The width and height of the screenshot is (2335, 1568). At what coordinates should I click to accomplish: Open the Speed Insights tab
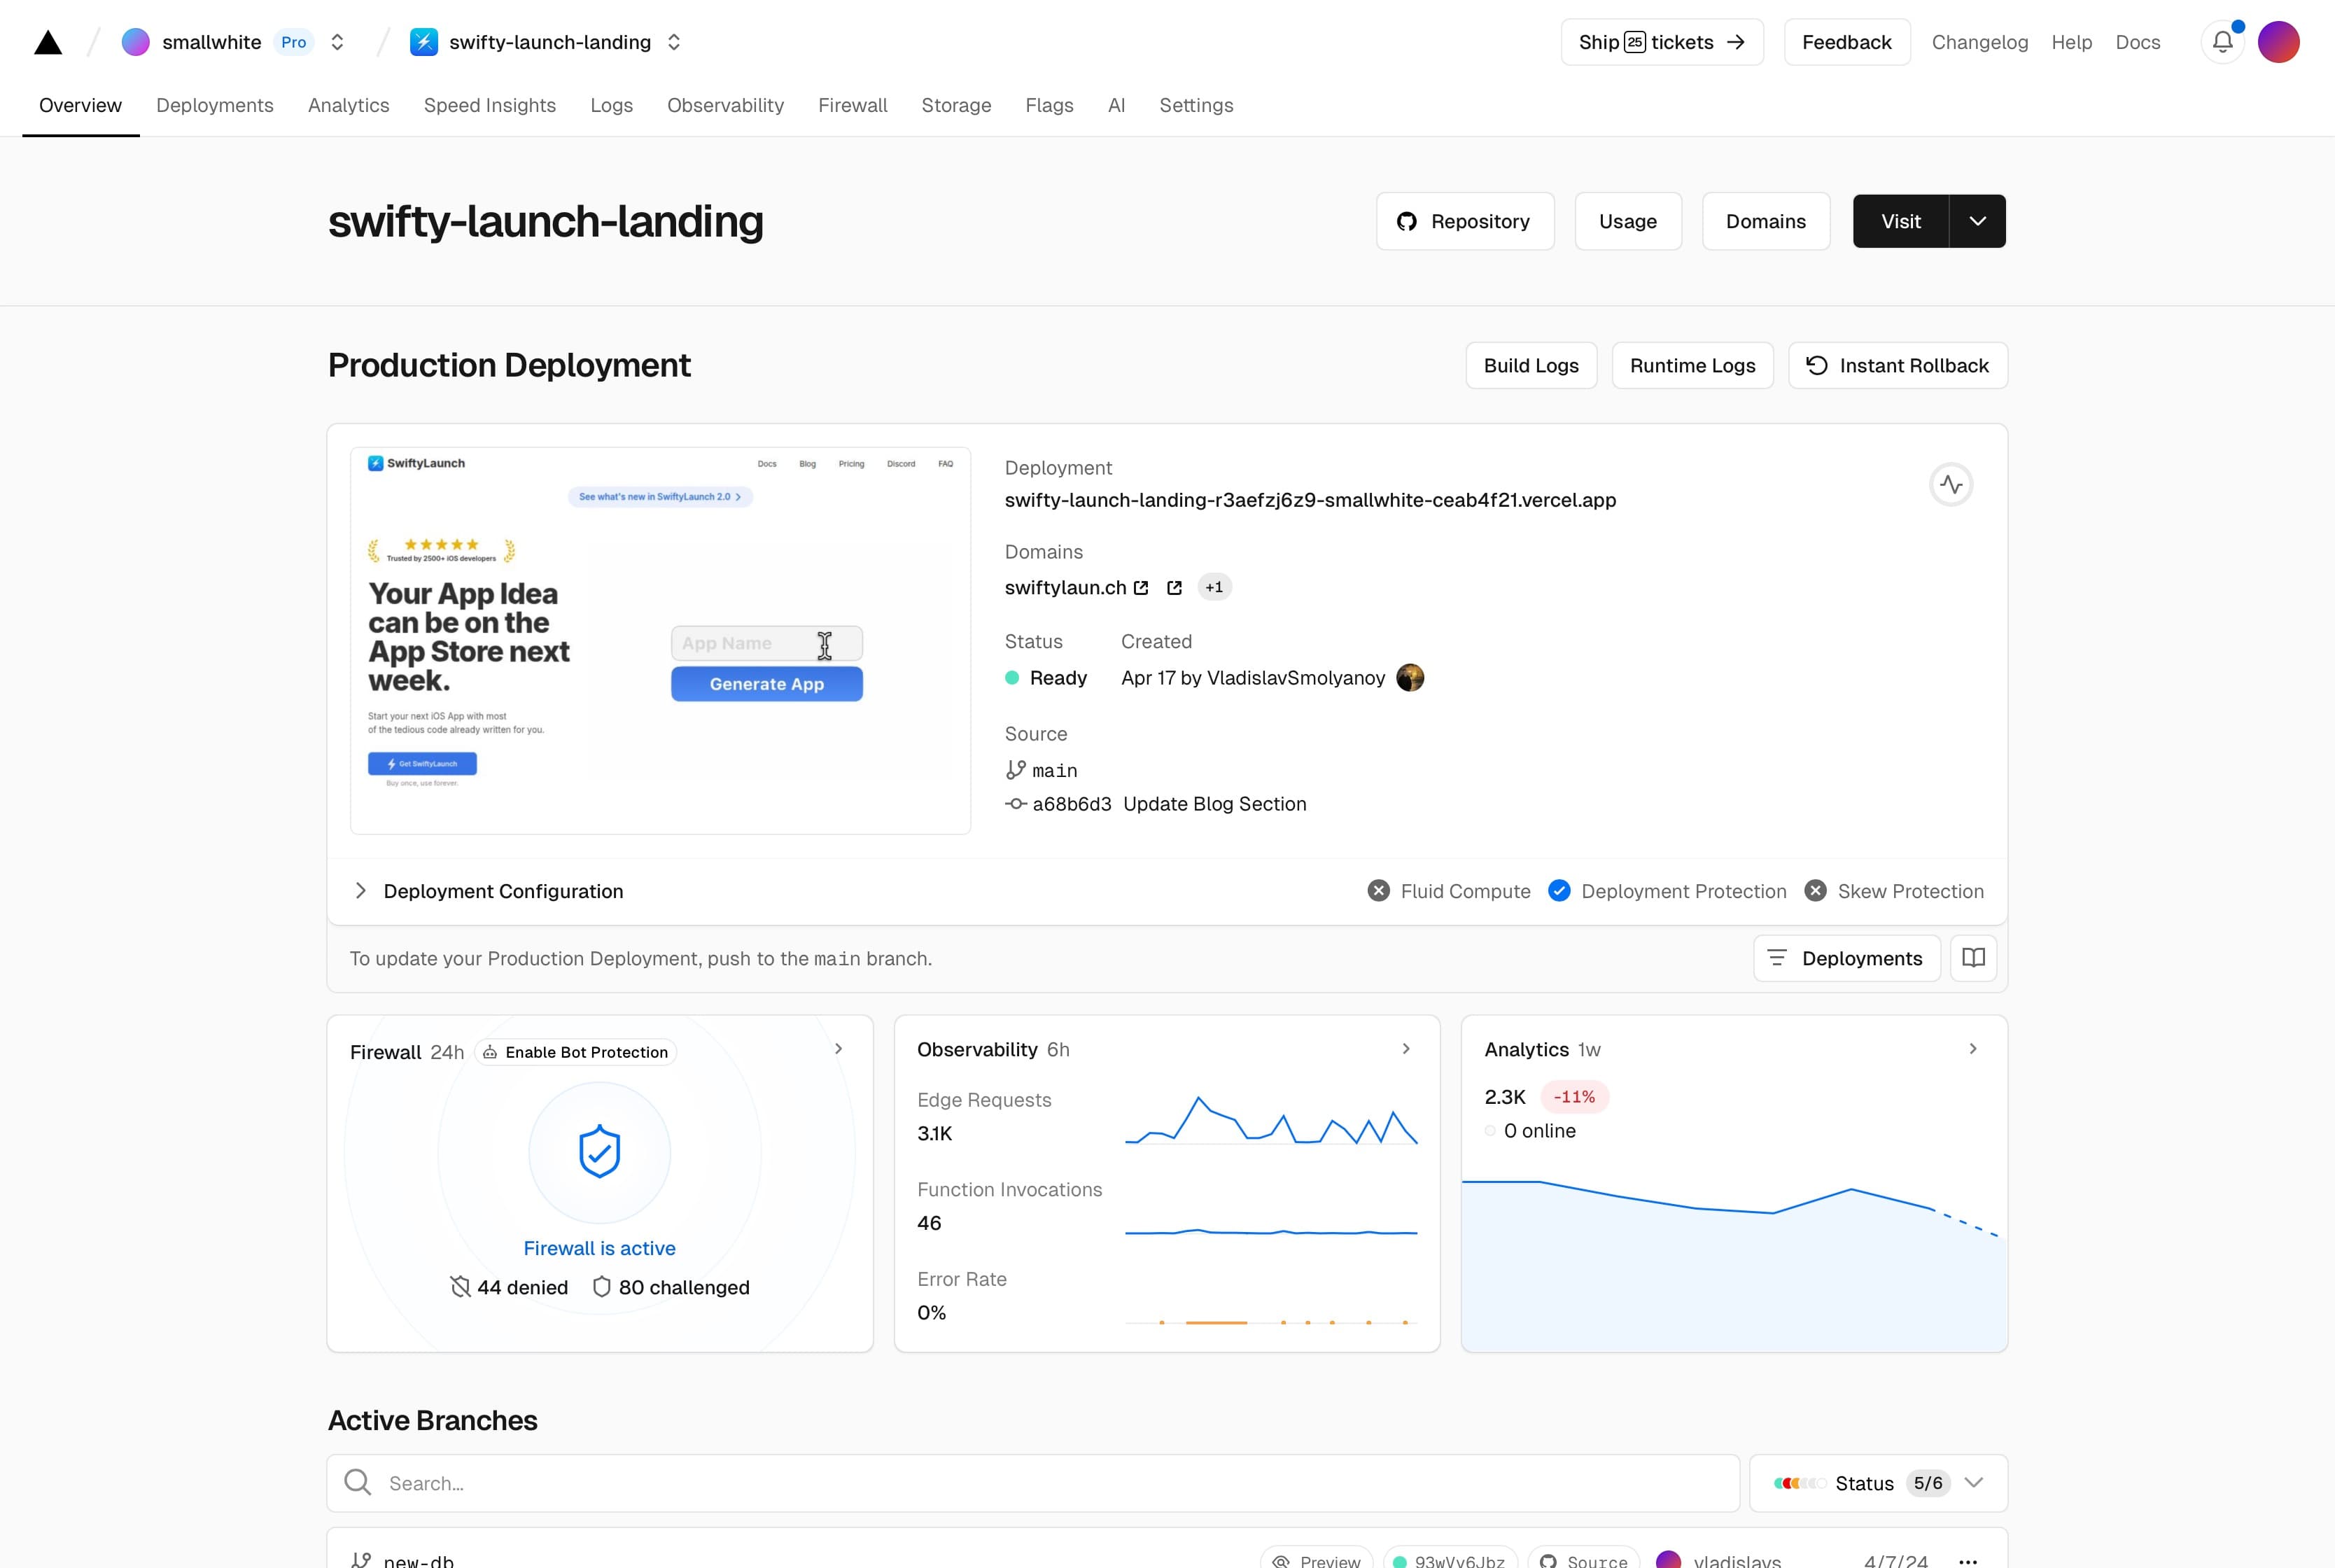(x=489, y=105)
